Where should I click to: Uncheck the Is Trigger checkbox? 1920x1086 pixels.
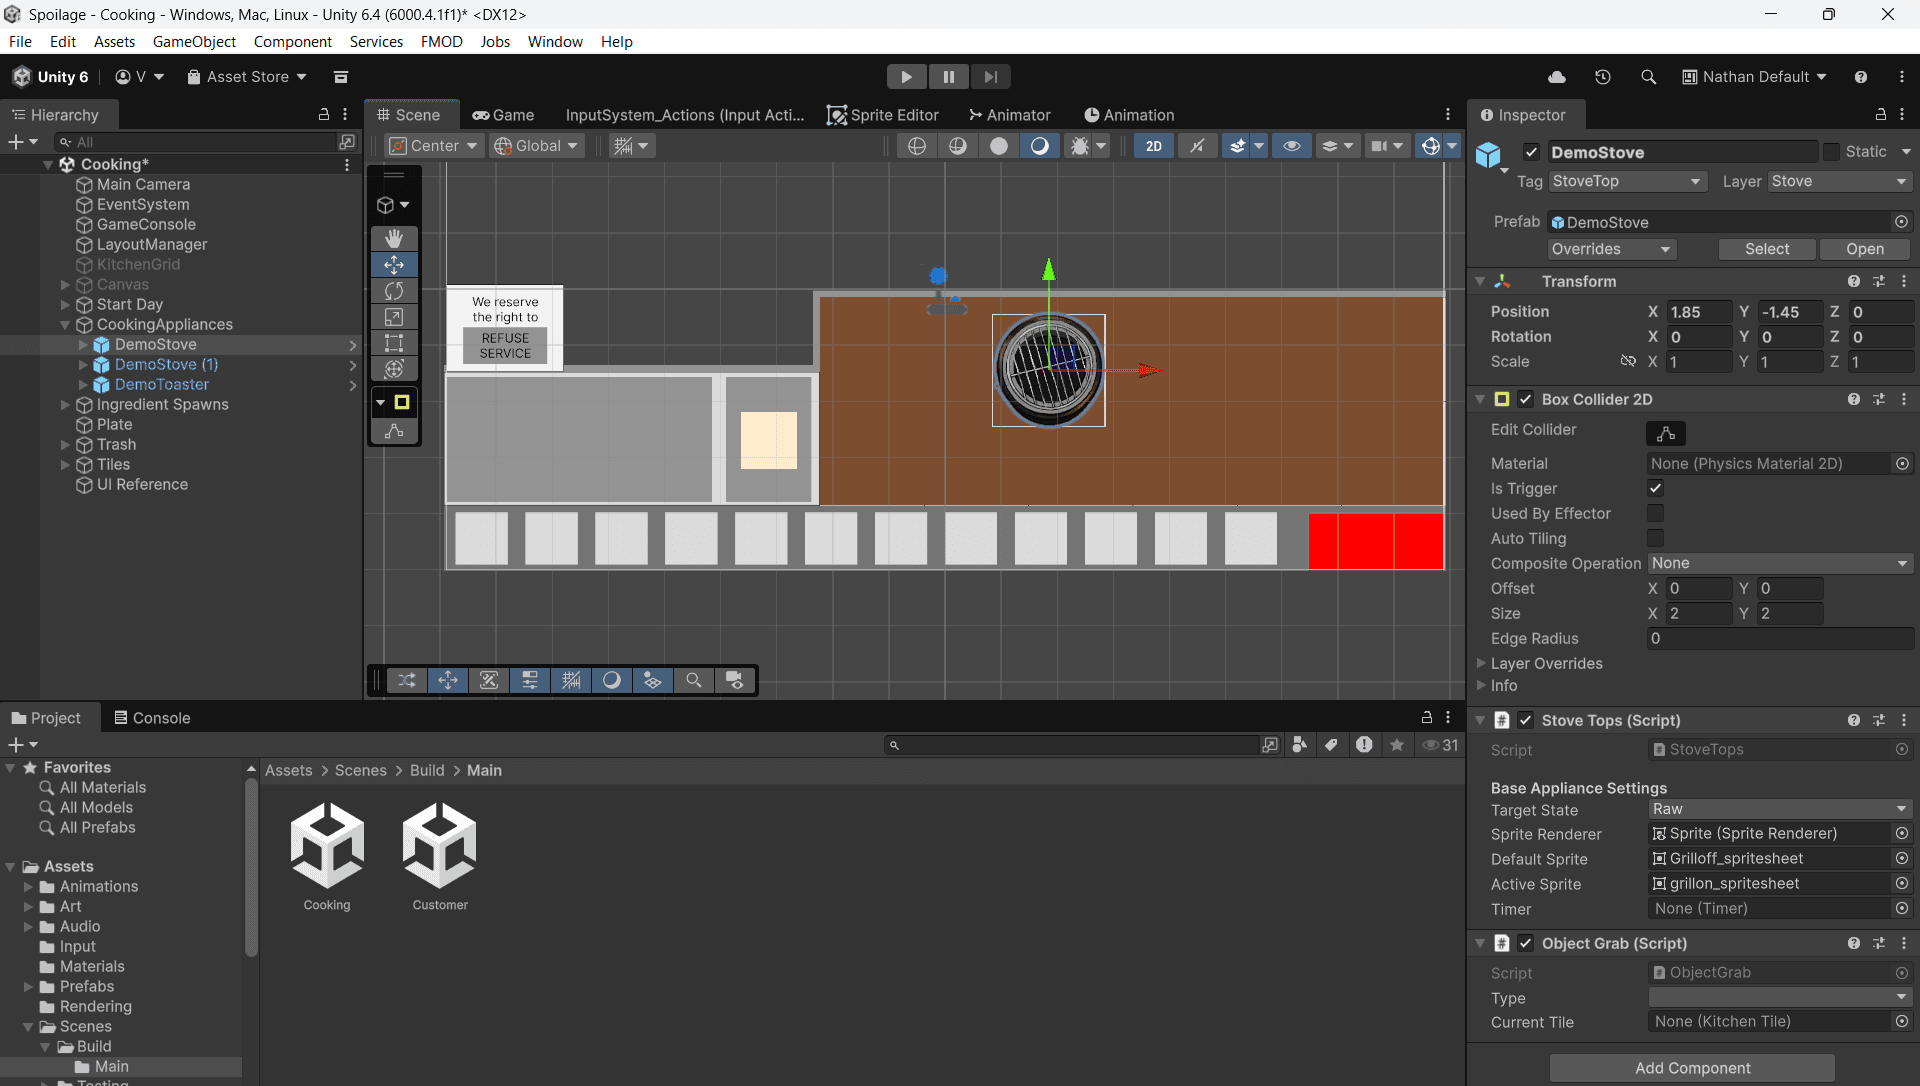point(1656,488)
